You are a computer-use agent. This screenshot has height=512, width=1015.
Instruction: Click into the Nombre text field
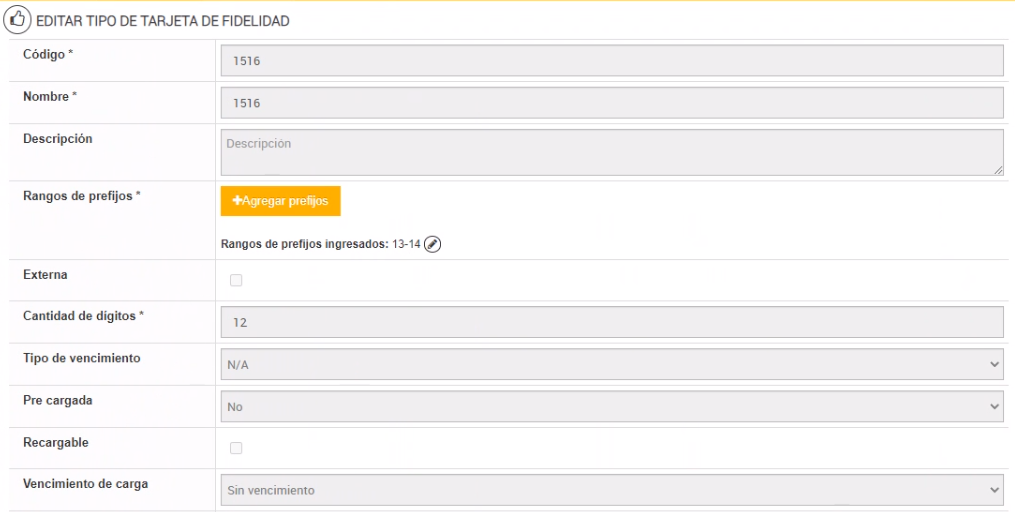(x=611, y=103)
